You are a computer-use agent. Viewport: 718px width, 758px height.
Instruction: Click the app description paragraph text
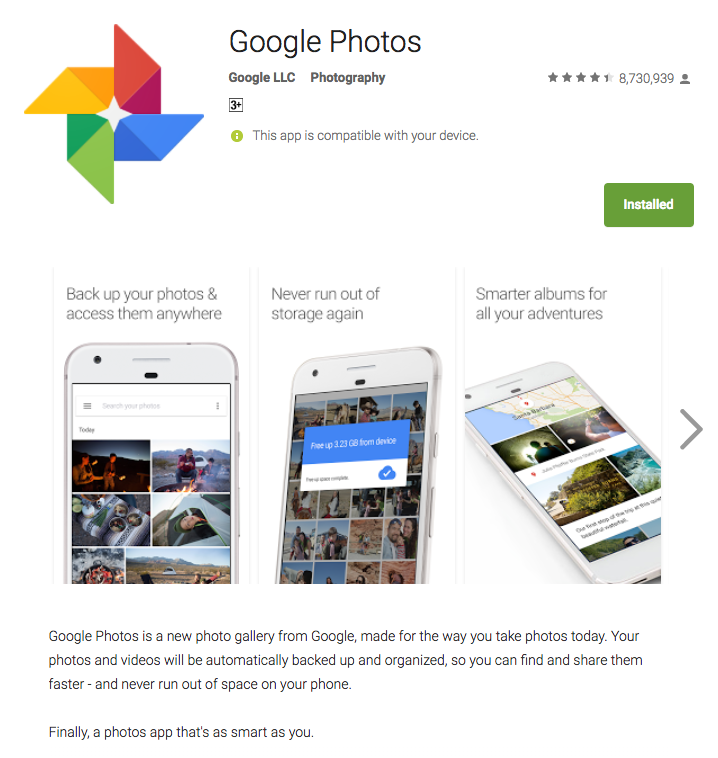(345, 660)
